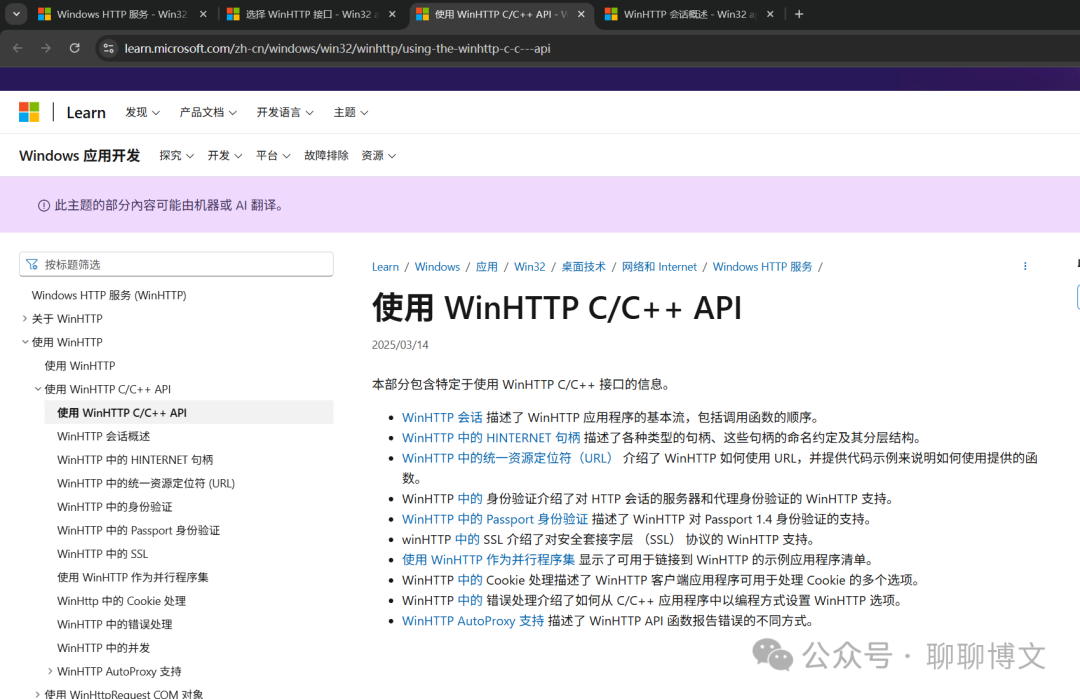Open 使用 WinHTTP child tree item
Image resolution: width=1080 pixels, height=699 pixels.
click(80, 366)
